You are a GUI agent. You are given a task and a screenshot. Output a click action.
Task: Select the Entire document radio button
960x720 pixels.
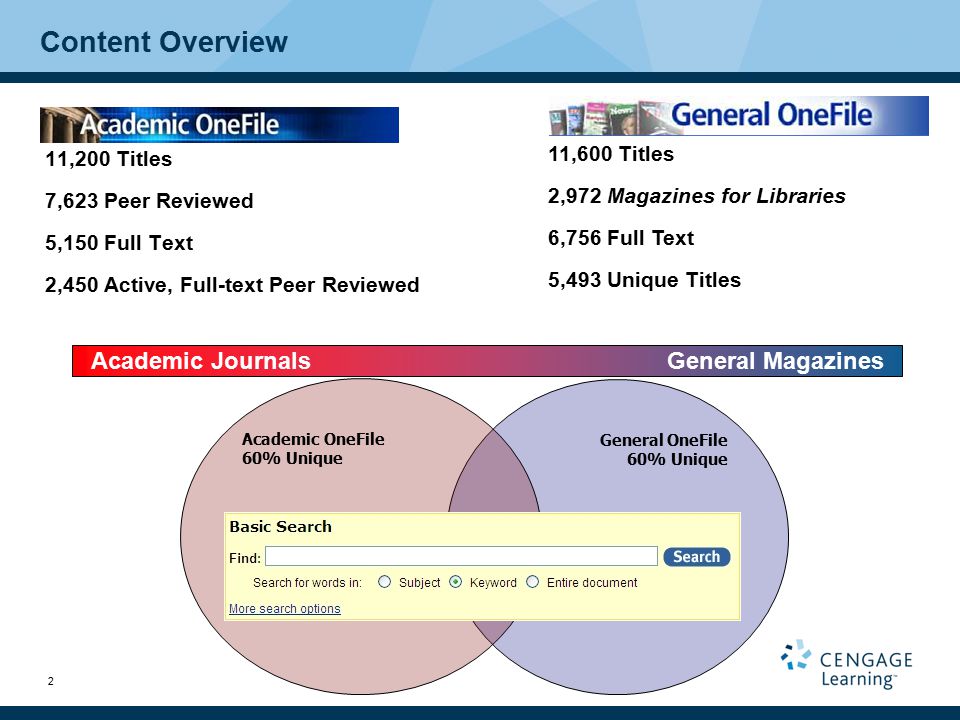533,582
